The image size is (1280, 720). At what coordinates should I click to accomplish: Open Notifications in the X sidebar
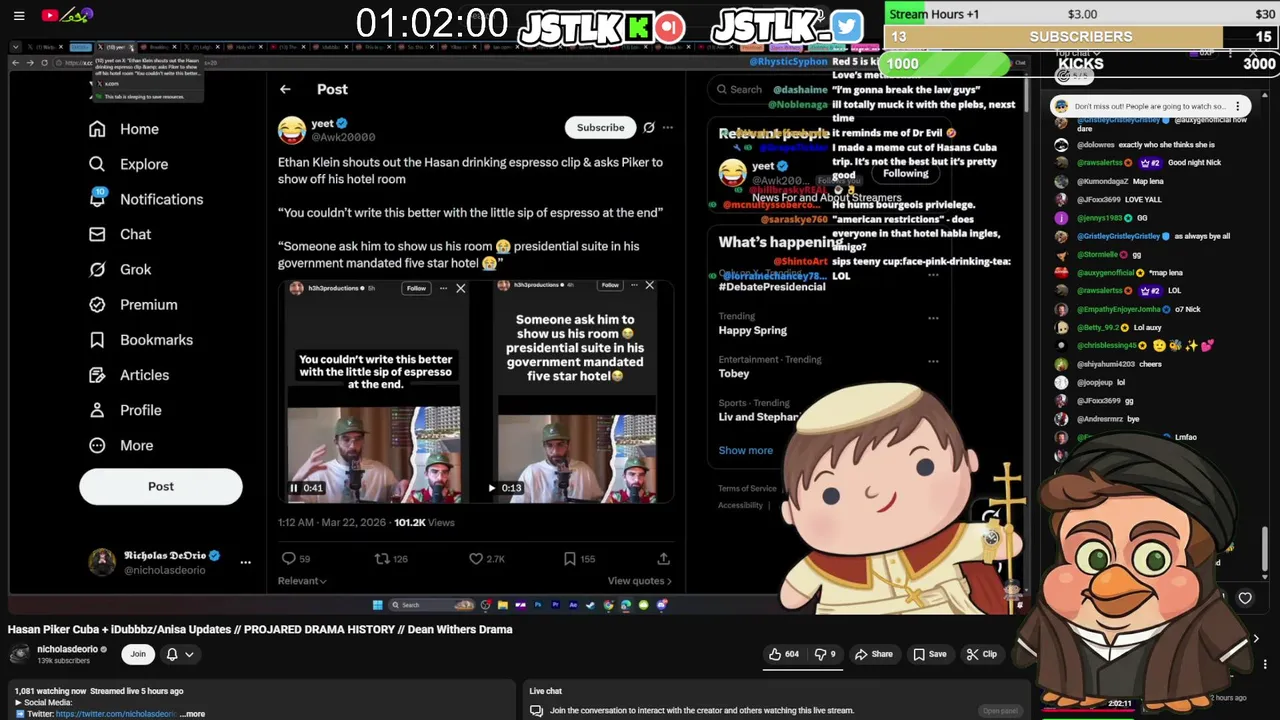146,199
